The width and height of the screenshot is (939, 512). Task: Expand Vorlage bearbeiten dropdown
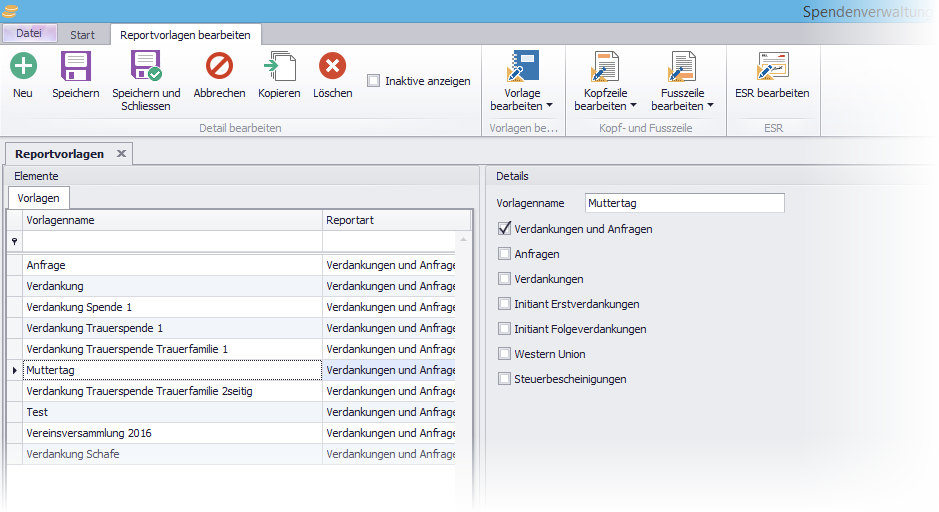[549, 106]
